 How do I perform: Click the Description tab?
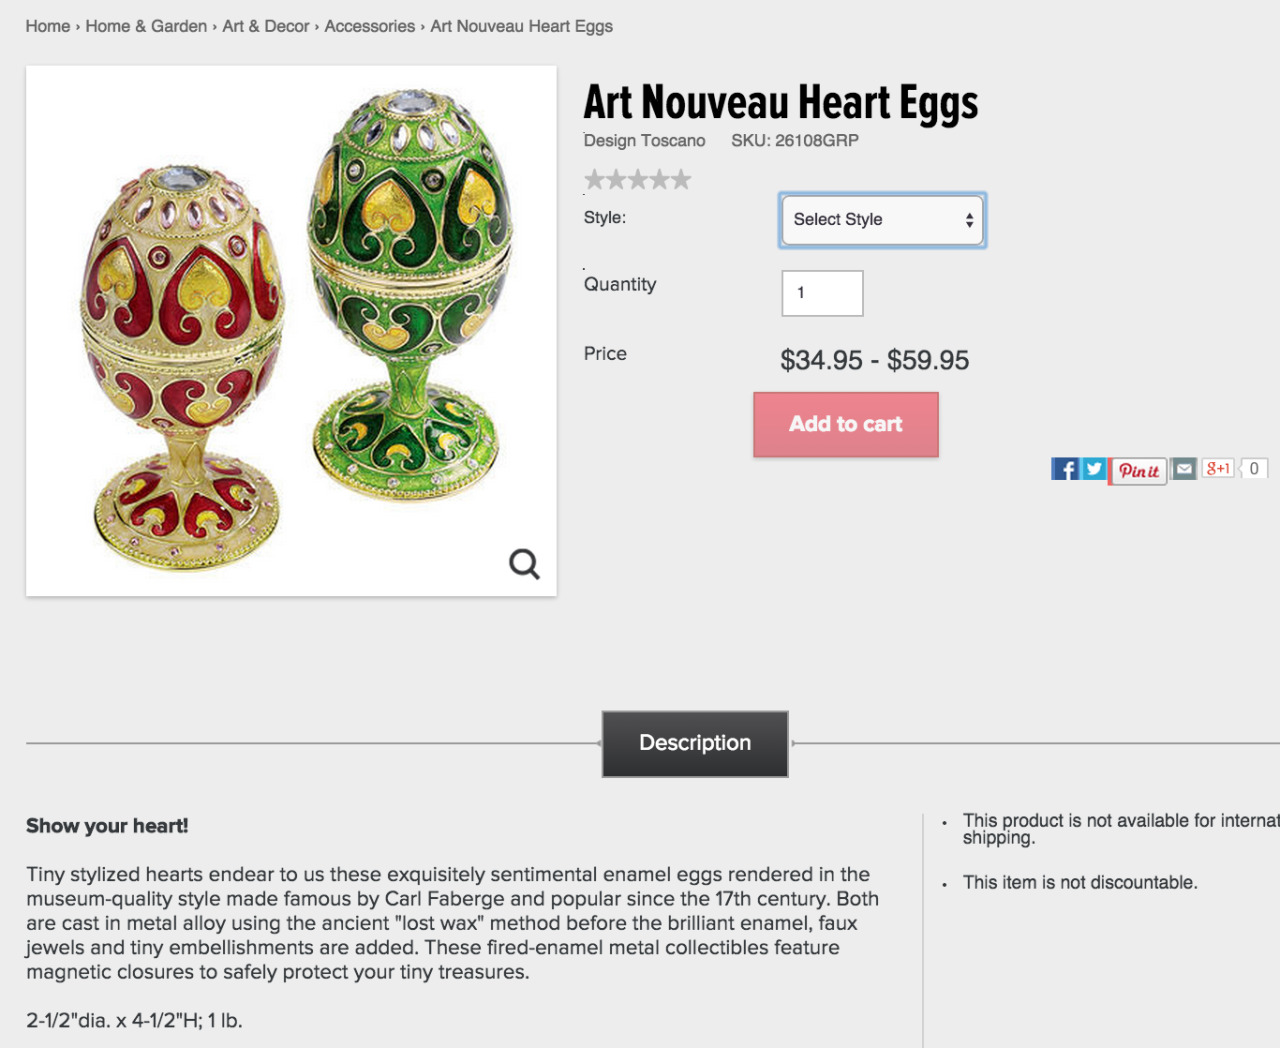point(695,743)
